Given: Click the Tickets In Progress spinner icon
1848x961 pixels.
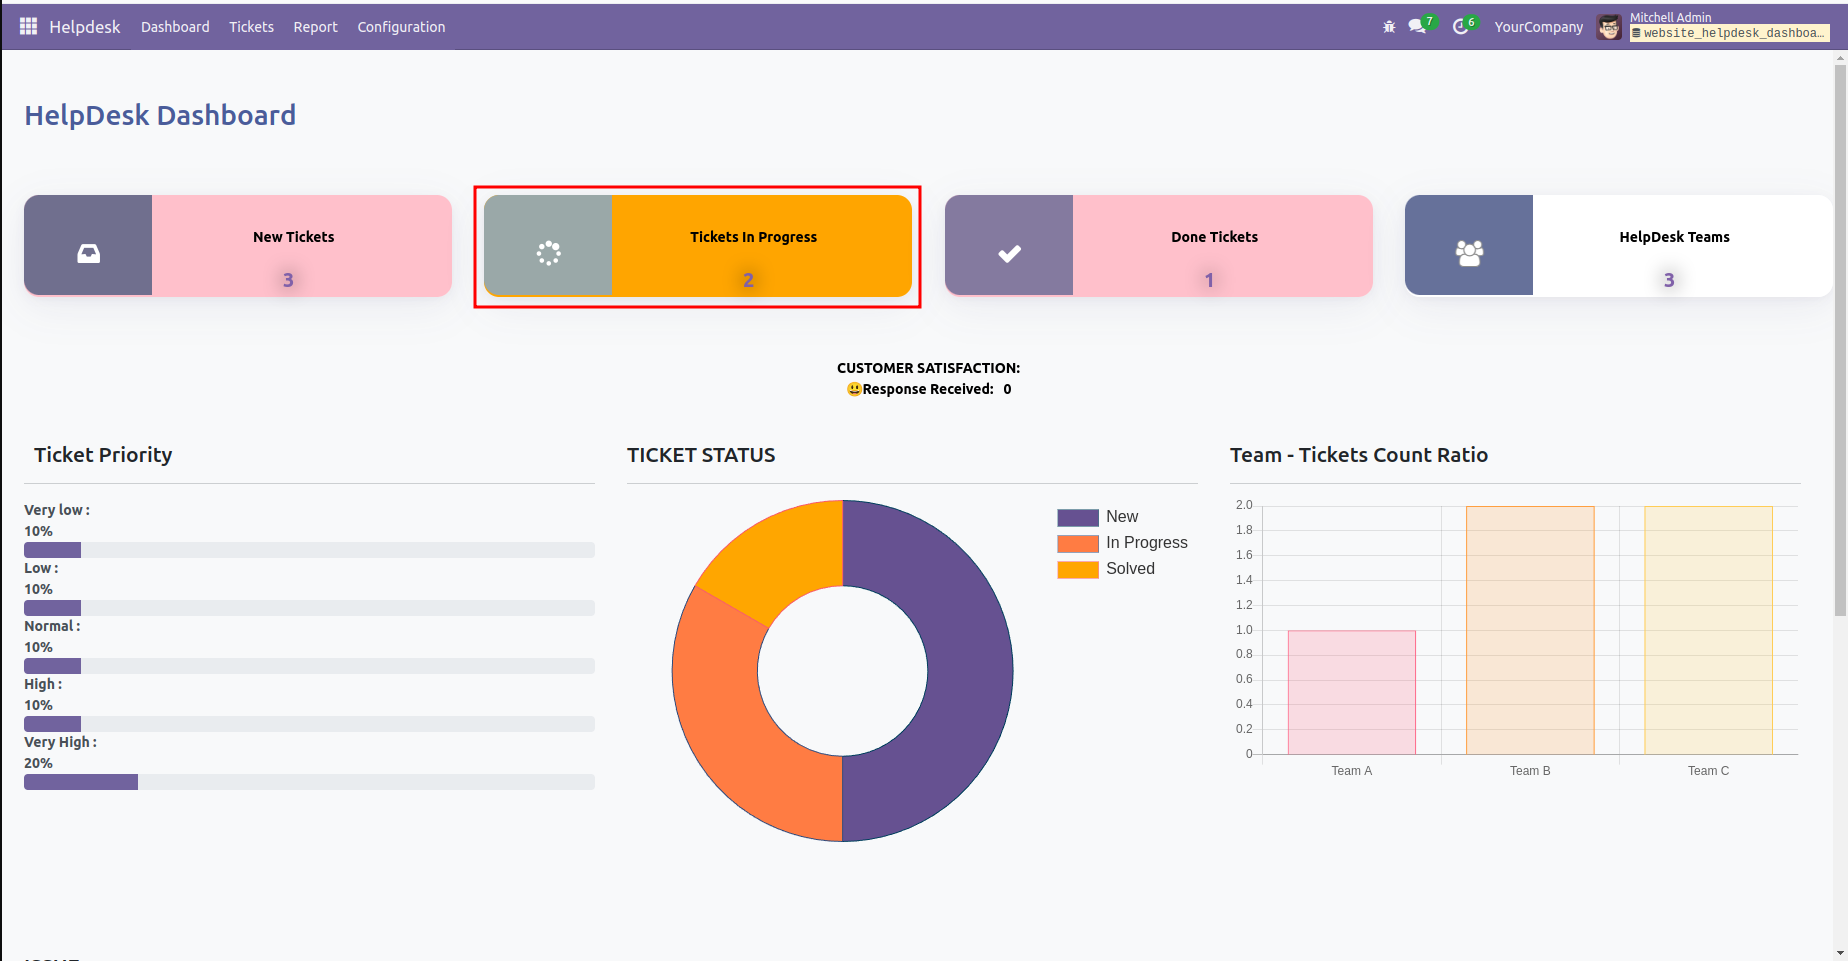Looking at the screenshot, I should [x=548, y=253].
